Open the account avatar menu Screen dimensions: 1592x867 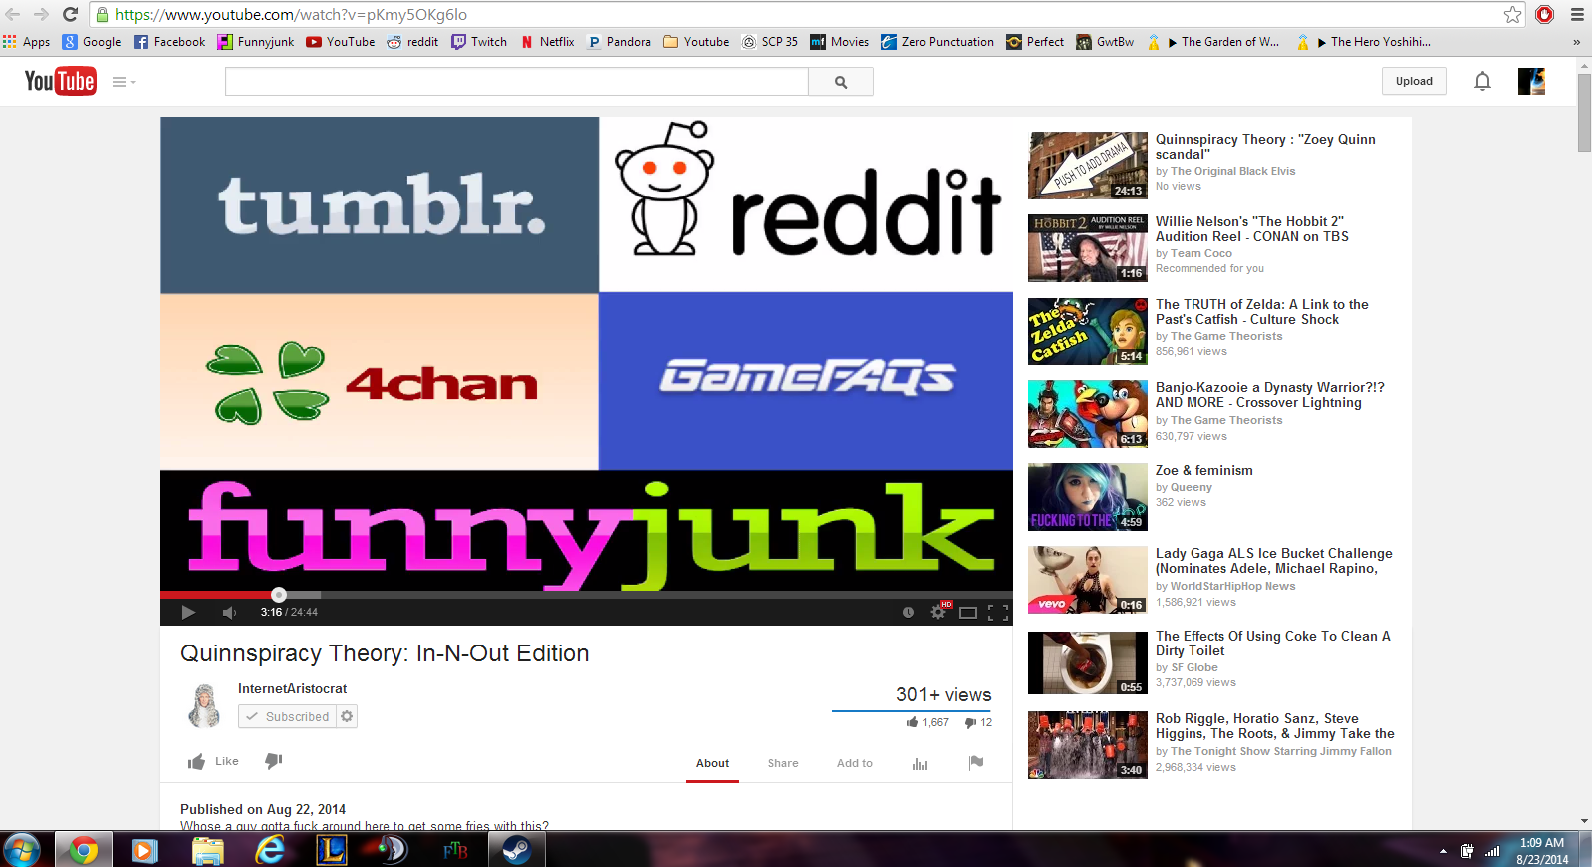(1531, 81)
